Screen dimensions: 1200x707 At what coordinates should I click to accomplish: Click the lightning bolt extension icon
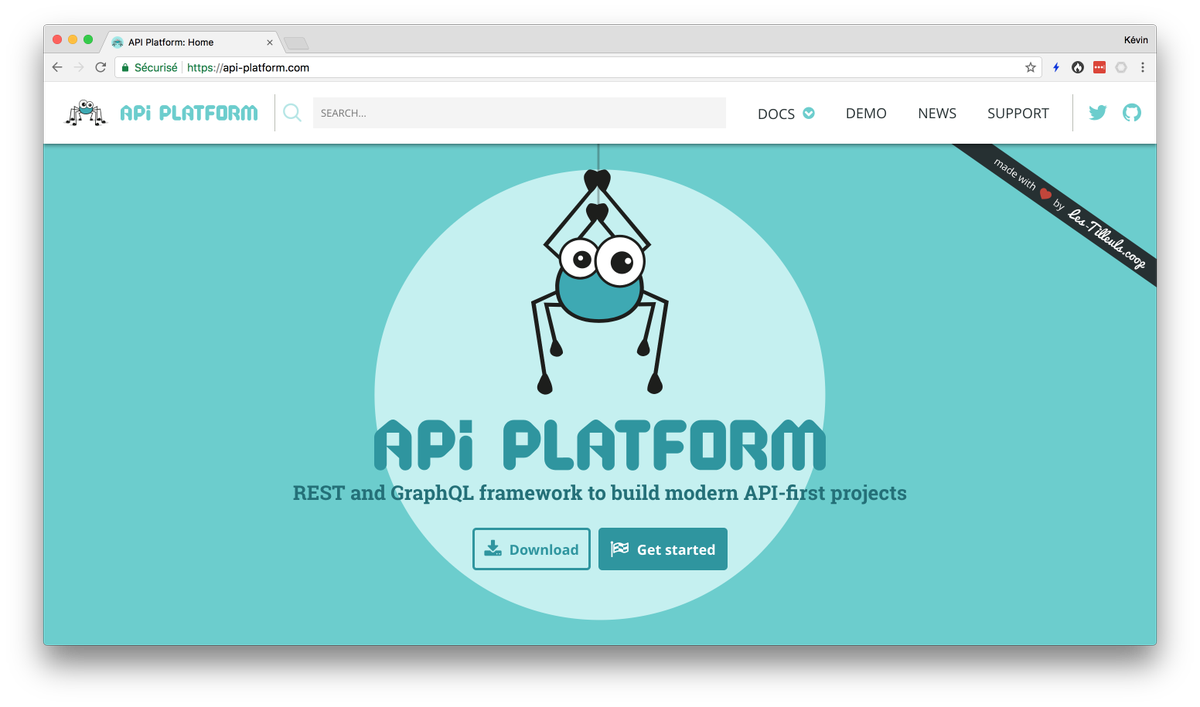[x=1056, y=68]
